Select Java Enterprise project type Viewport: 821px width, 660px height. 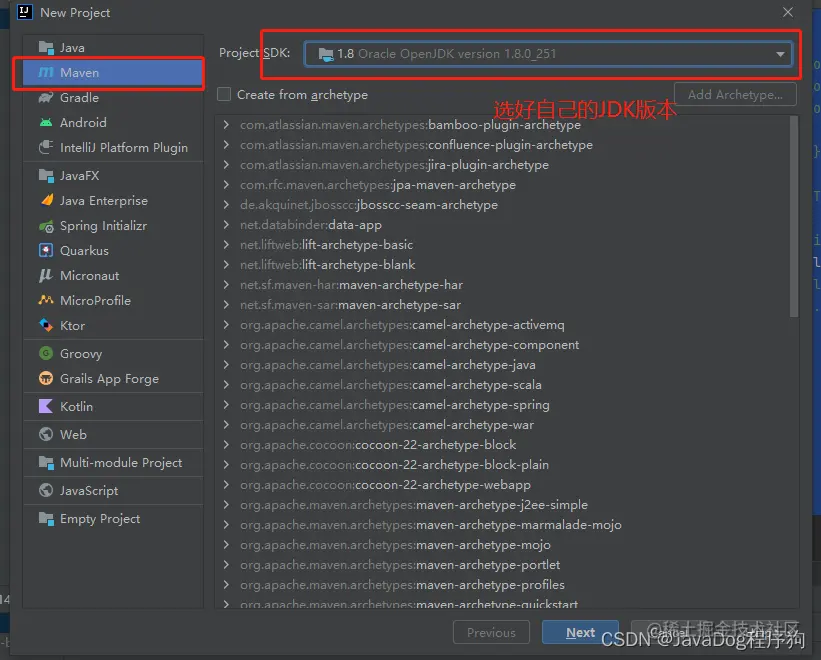click(113, 200)
